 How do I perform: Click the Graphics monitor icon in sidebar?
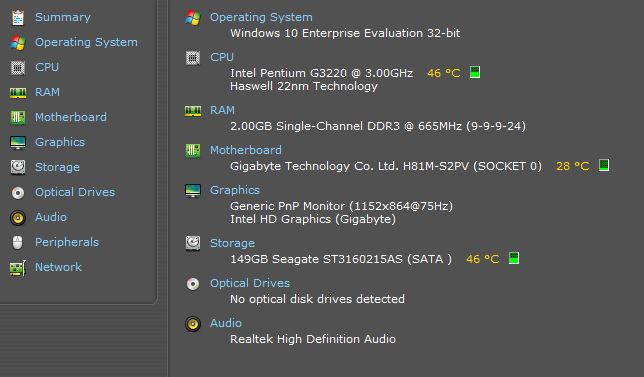[x=18, y=143]
